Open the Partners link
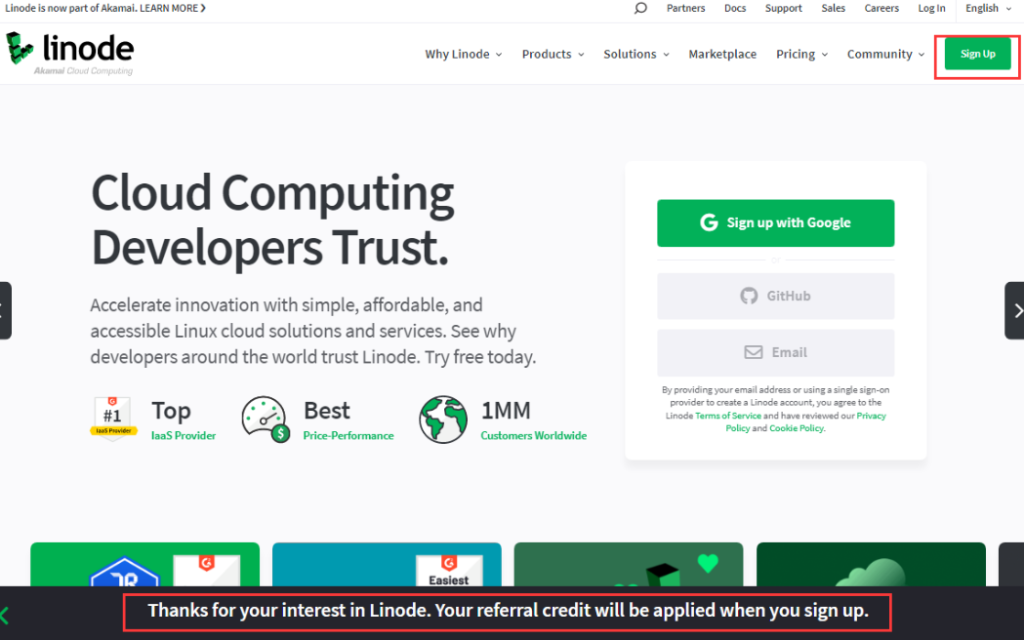Screen dimensions: 1024x640 (x=686, y=8)
